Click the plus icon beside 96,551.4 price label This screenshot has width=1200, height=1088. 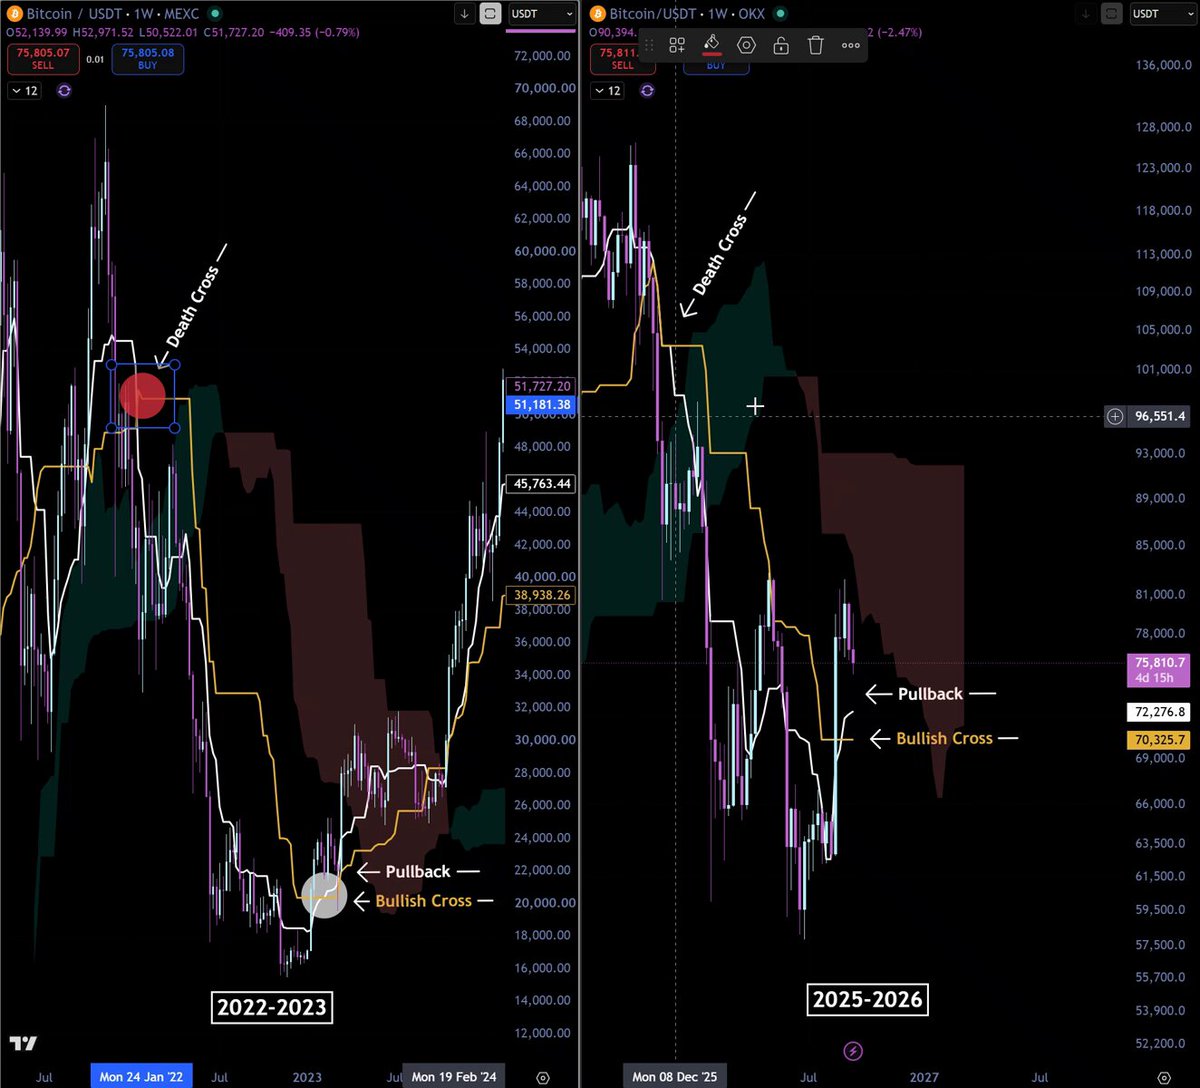[x=1115, y=416]
